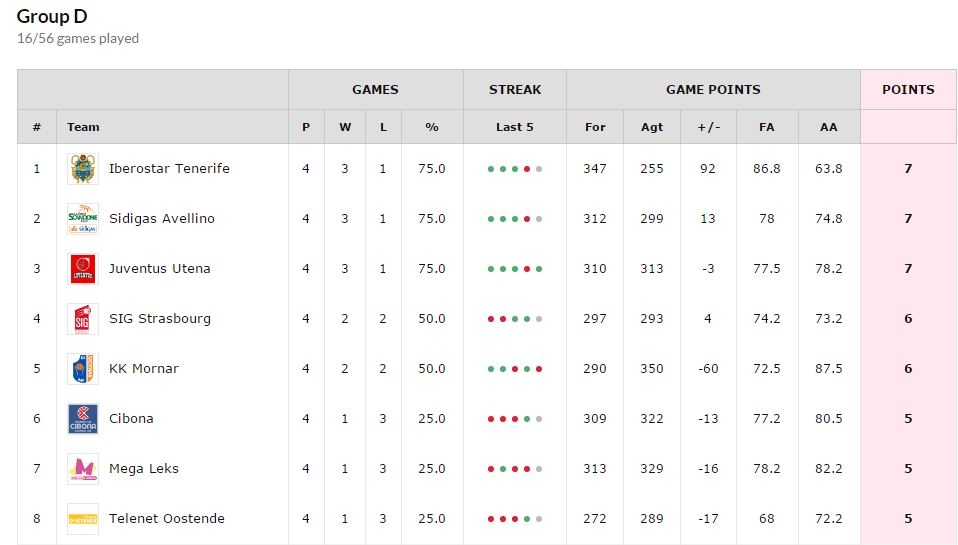
Task: Sort table by the % column header
Action: click(x=432, y=127)
